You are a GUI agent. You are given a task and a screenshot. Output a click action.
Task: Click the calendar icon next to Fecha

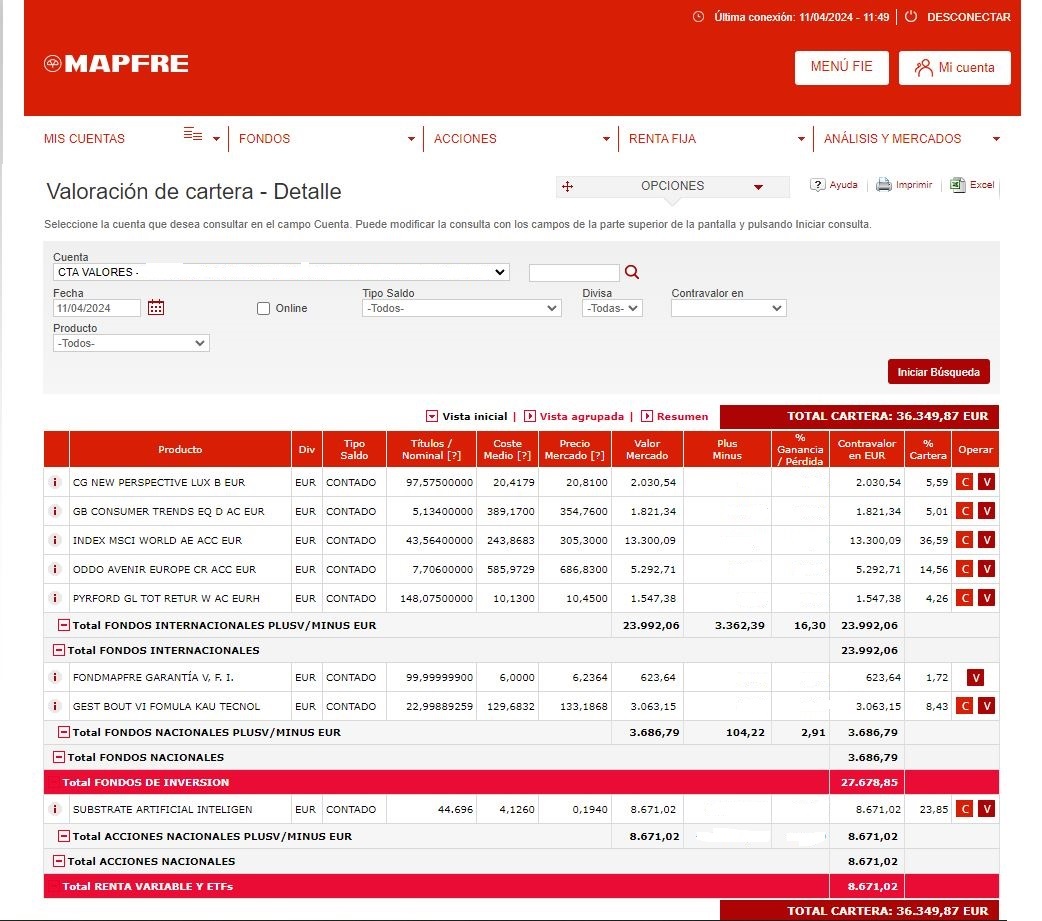pos(156,308)
